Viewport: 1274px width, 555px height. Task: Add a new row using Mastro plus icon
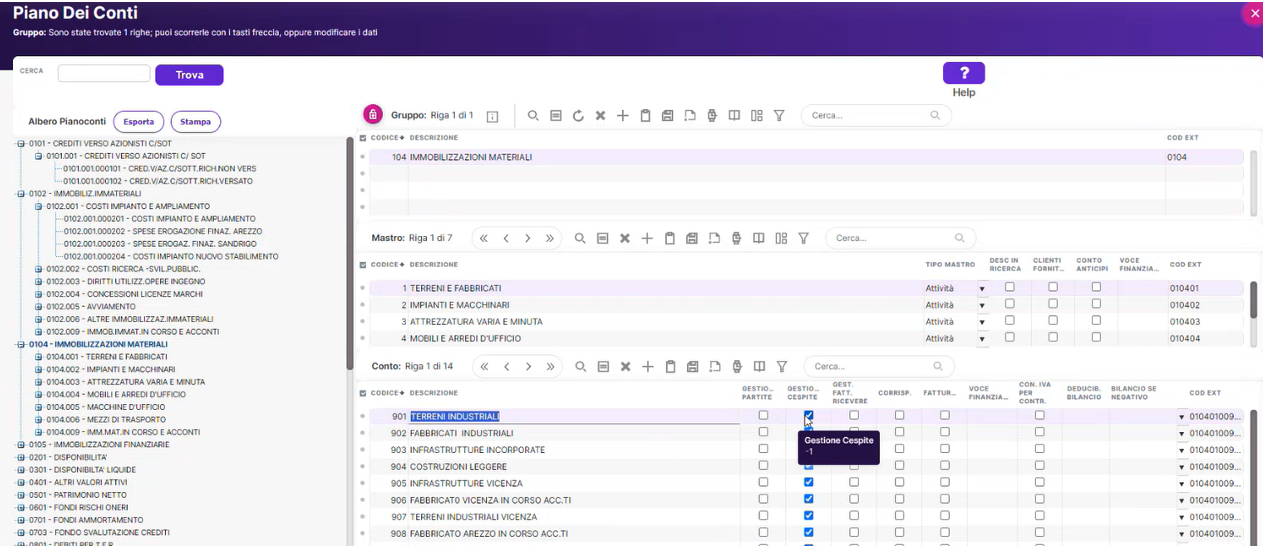click(x=647, y=238)
